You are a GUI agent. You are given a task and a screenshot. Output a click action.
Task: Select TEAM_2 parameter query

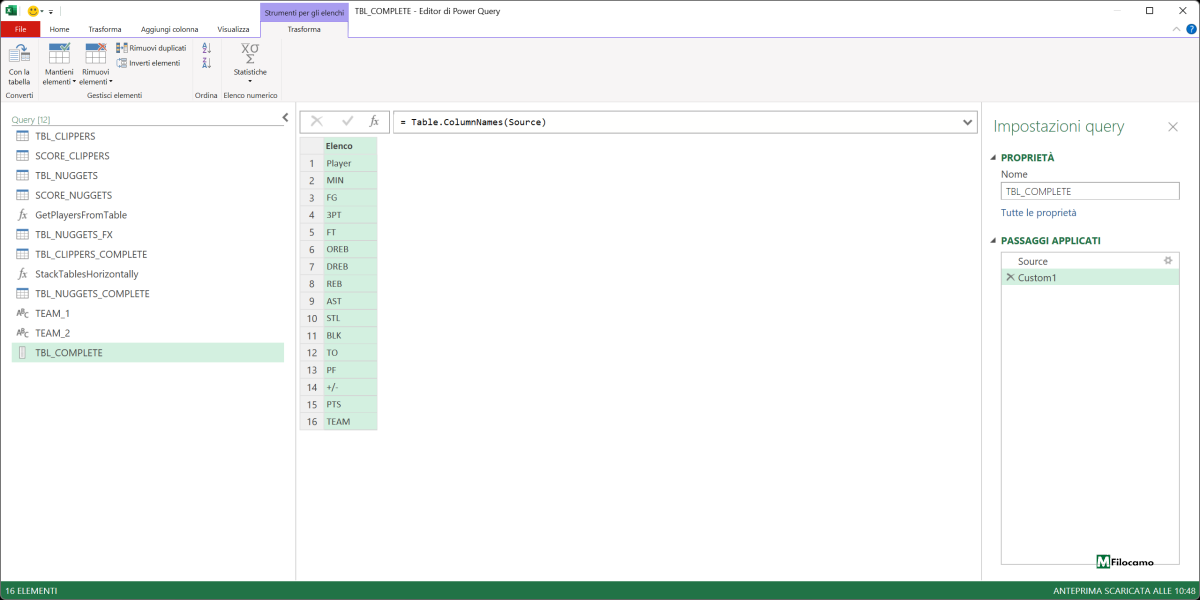[148, 333]
